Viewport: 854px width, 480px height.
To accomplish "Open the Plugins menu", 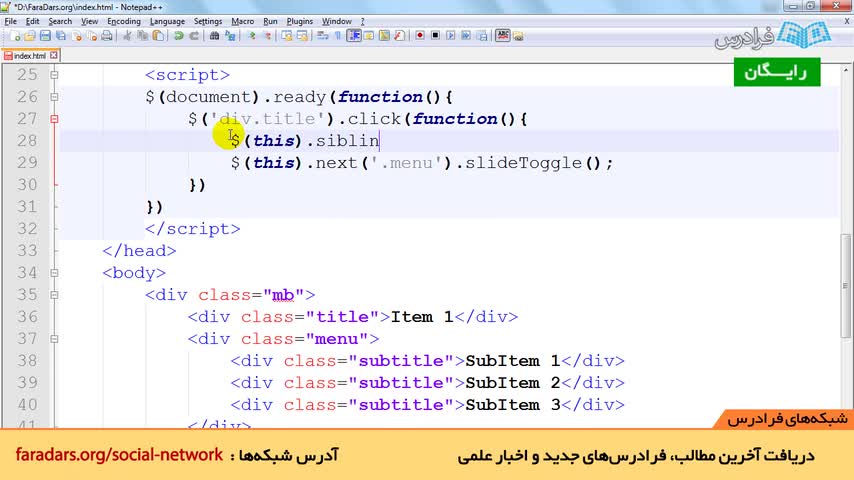I will click(x=300, y=21).
